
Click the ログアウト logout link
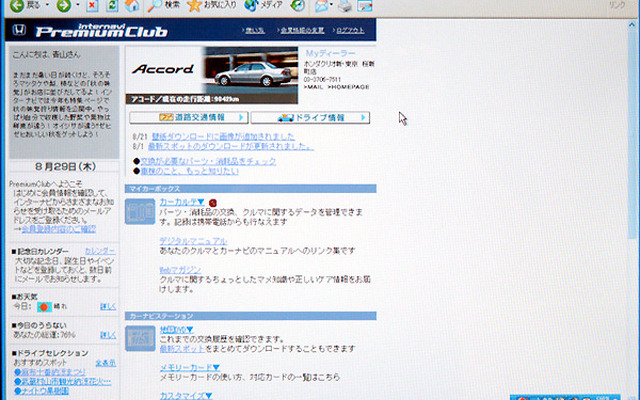(x=350, y=30)
